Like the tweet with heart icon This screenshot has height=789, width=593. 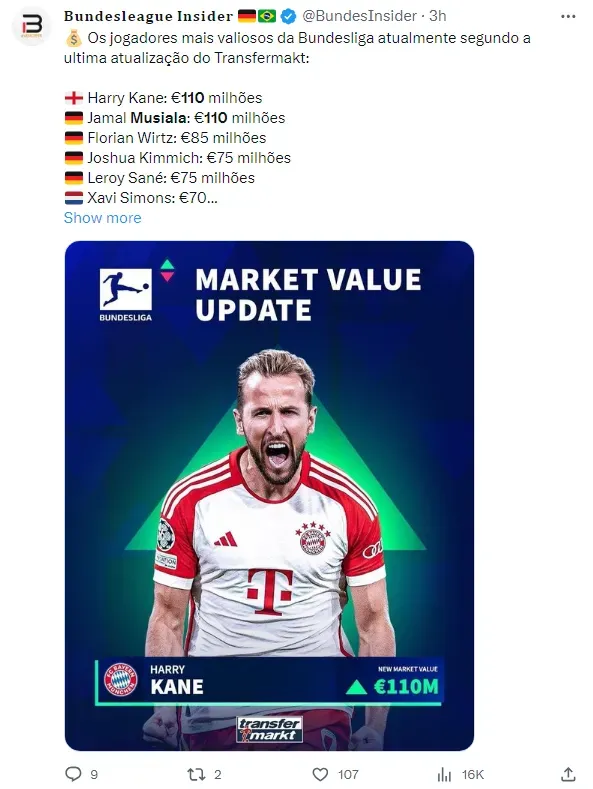(x=320, y=774)
